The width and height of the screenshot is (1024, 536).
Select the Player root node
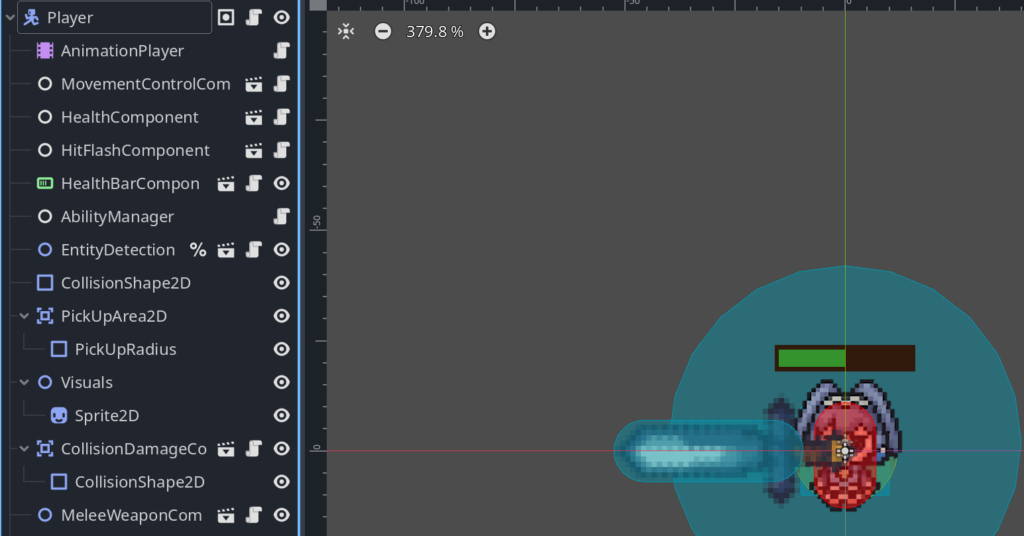70,18
